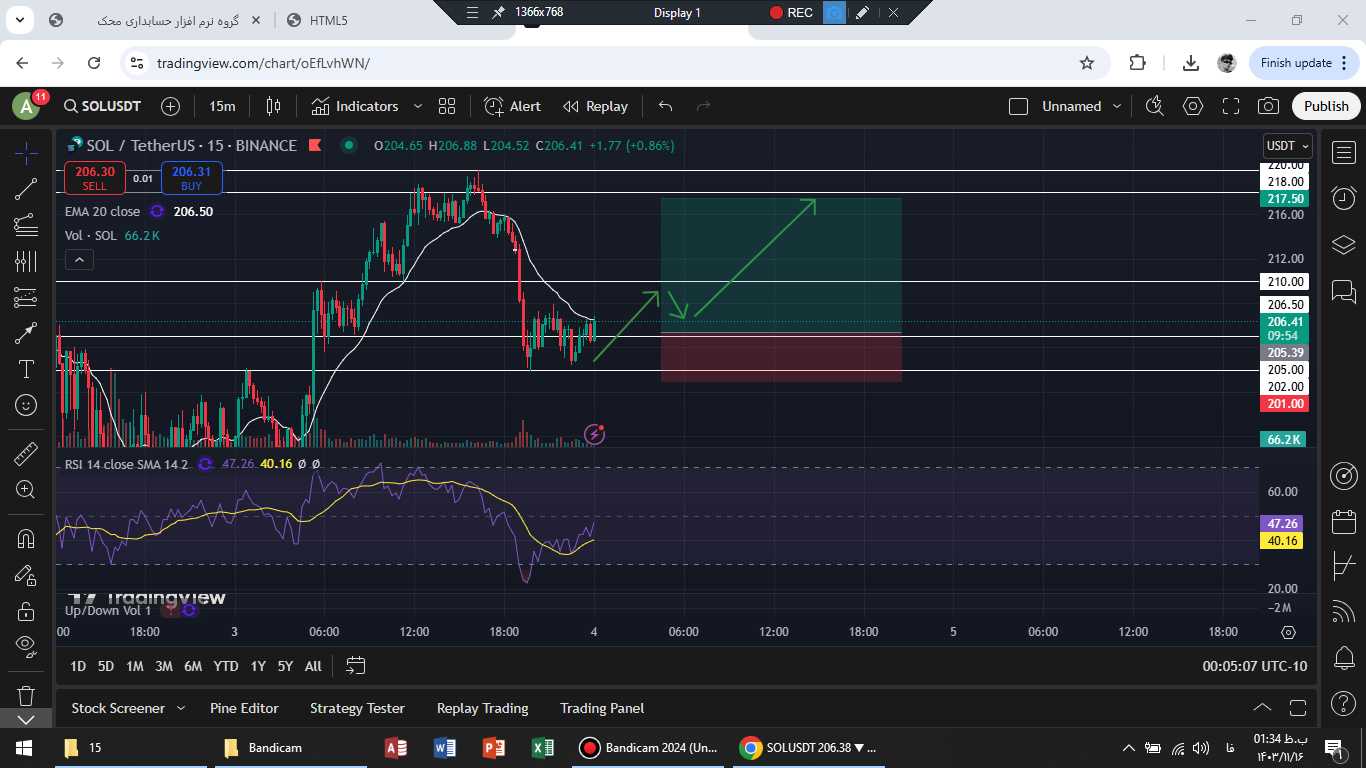The width and height of the screenshot is (1366, 768).
Task: Enter fullscreen mode
Action: point(1231,106)
